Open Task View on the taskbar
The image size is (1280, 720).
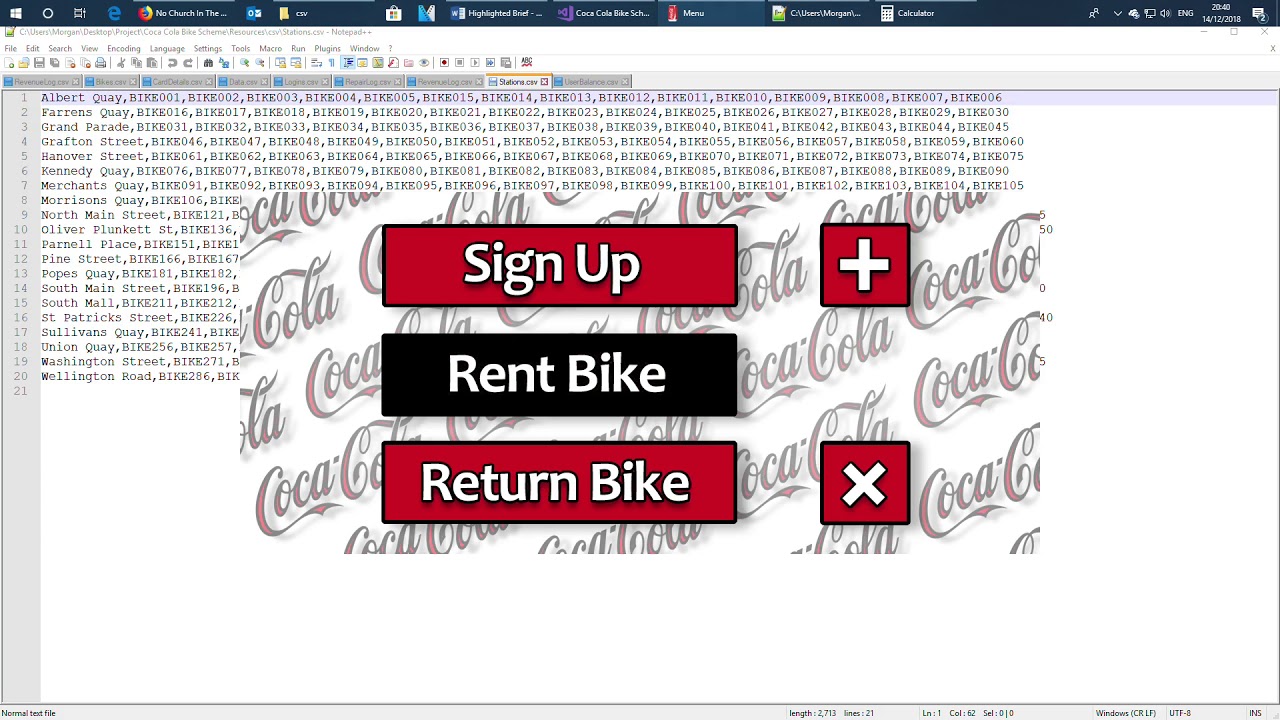[x=79, y=13]
